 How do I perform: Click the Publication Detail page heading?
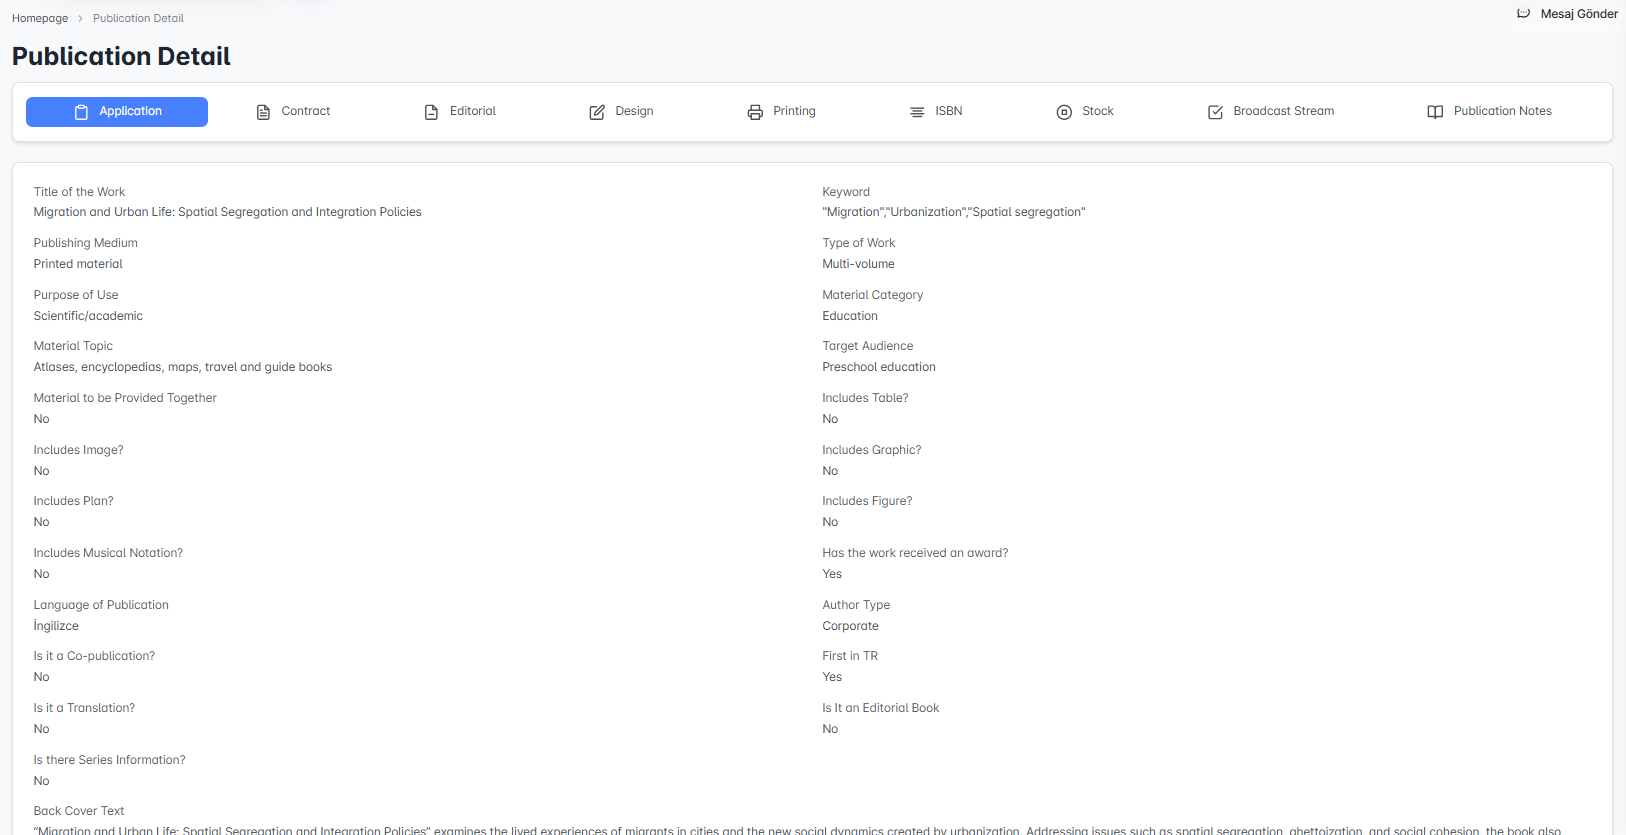coord(121,57)
